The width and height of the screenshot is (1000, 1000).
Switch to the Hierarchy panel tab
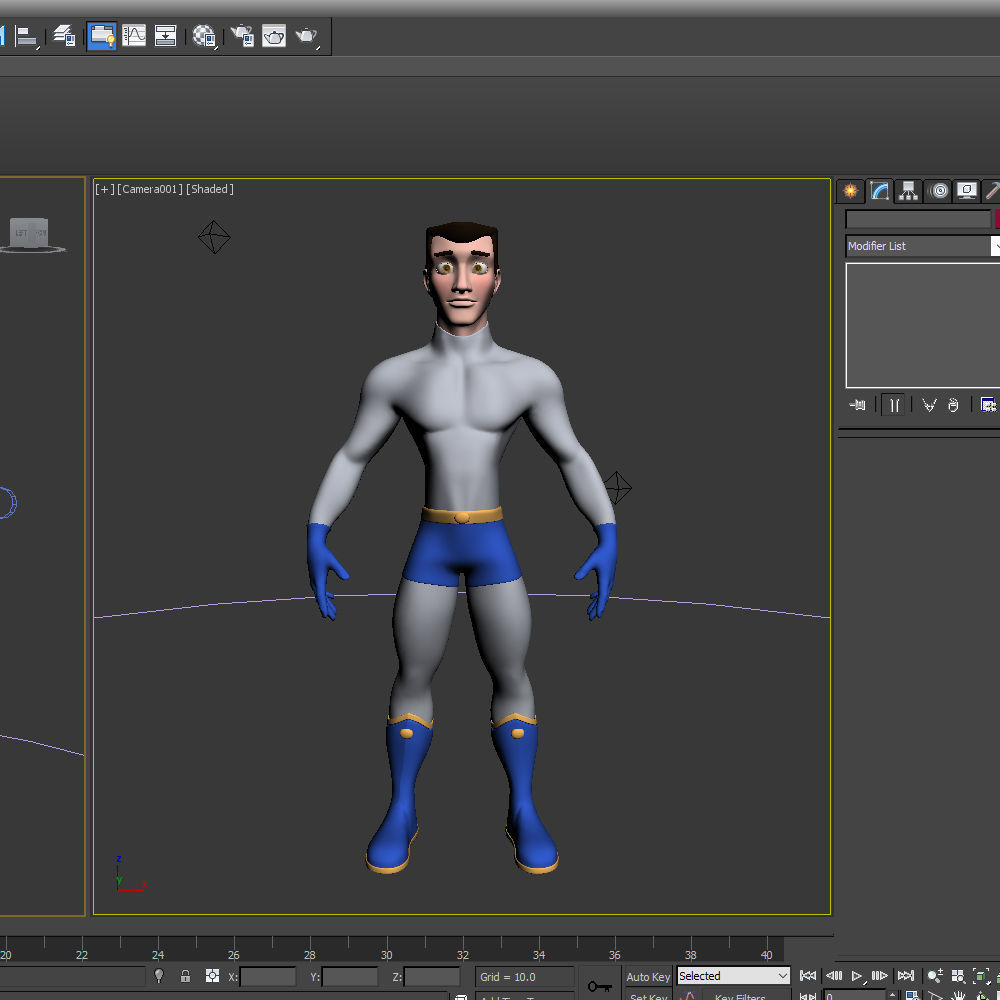coord(908,191)
